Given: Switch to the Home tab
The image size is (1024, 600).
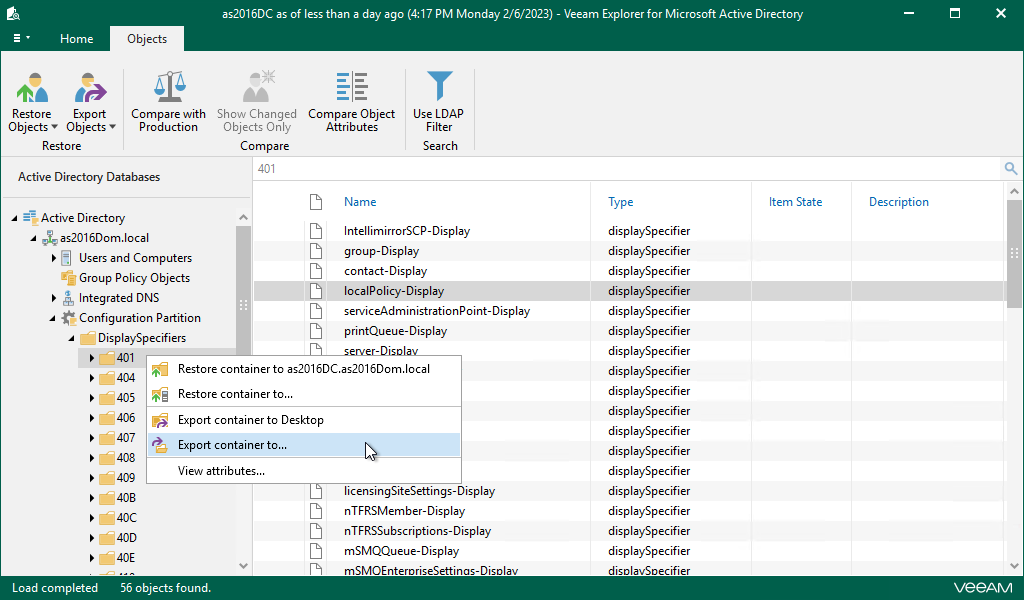Looking at the screenshot, I should coord(76,39).
